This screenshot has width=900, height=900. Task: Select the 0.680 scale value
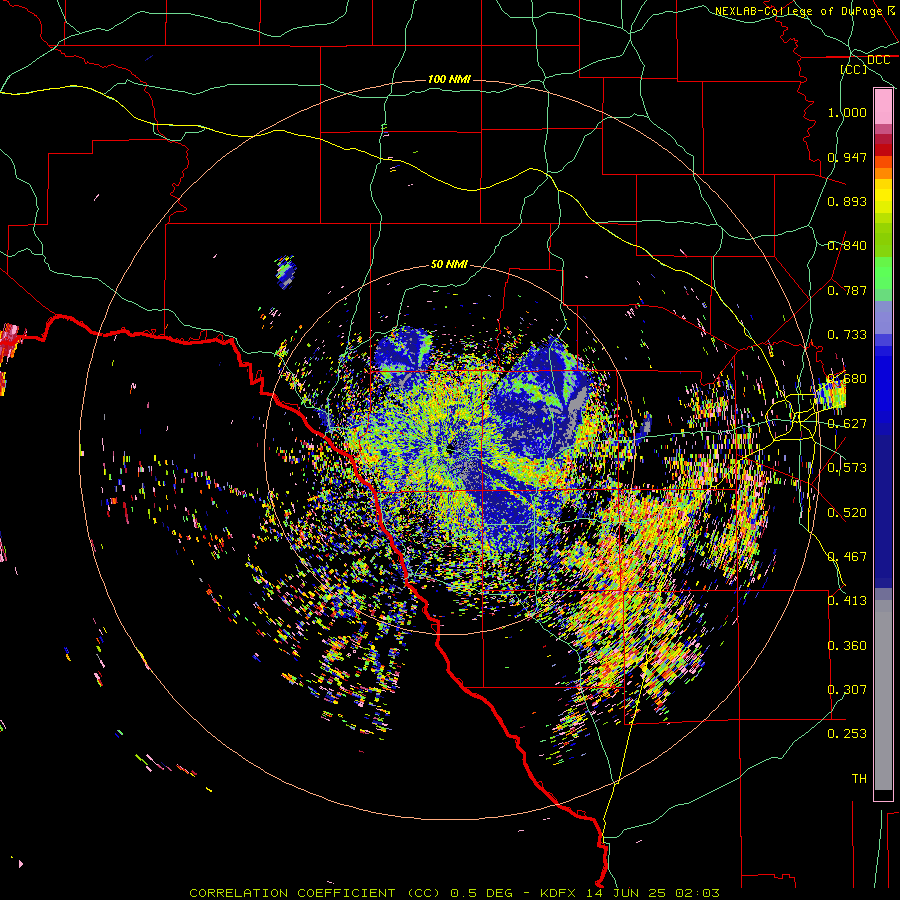(847, 379)
